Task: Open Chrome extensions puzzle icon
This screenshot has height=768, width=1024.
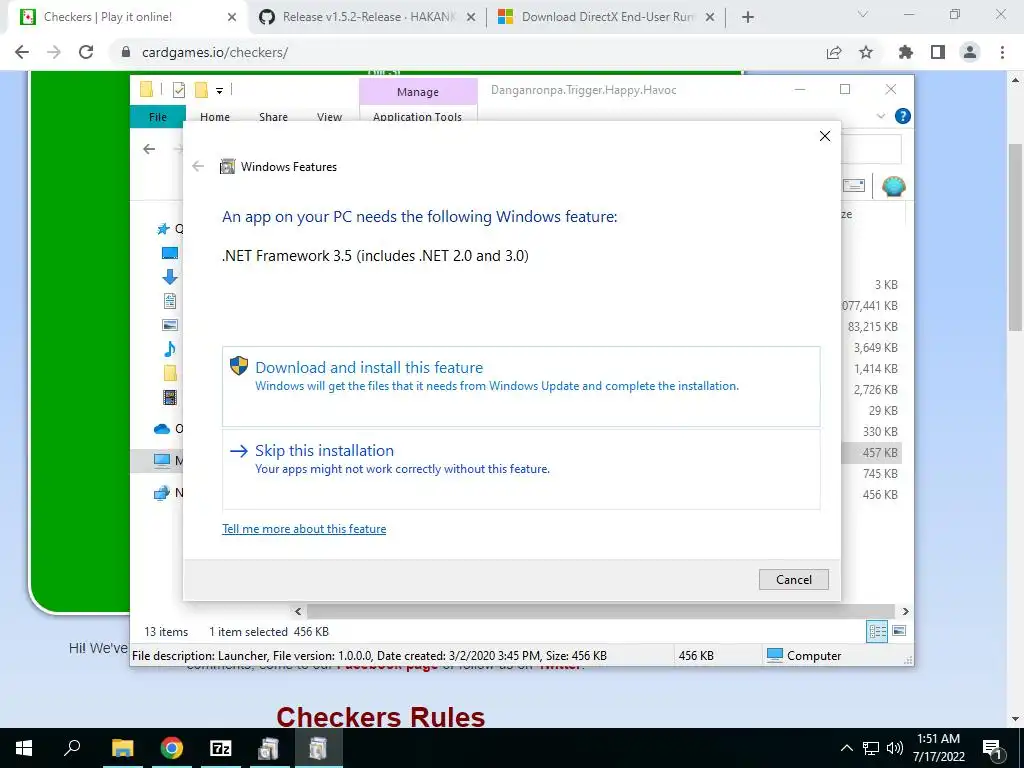Action: [x=906, y=52]
